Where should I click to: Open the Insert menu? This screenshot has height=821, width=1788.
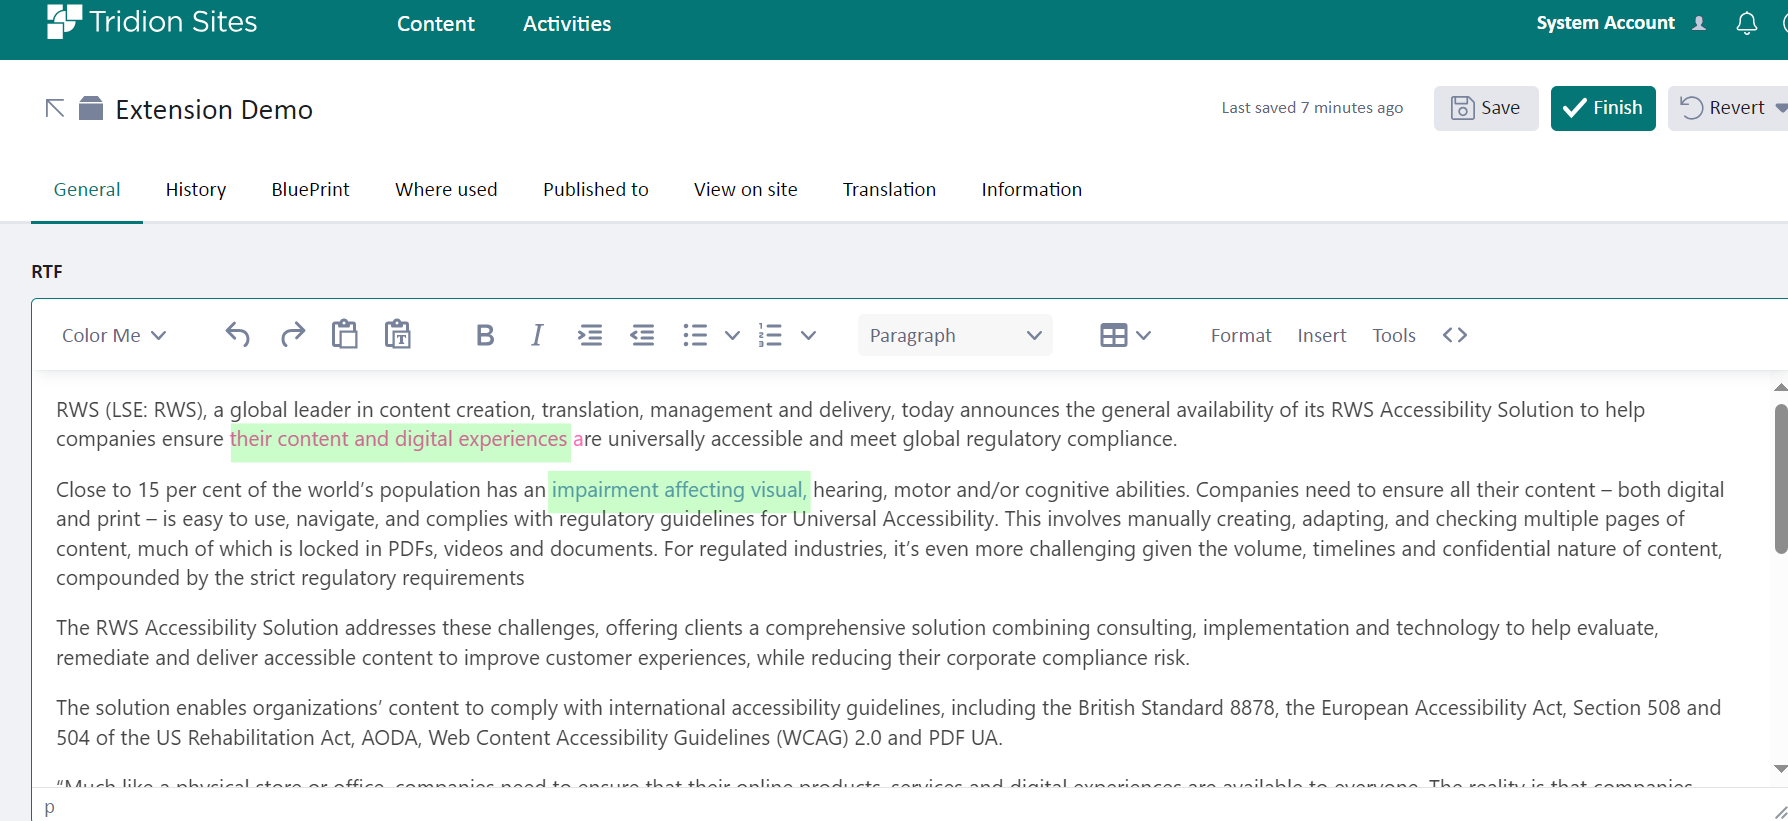pyautogui.click(x=1322, y=335)
